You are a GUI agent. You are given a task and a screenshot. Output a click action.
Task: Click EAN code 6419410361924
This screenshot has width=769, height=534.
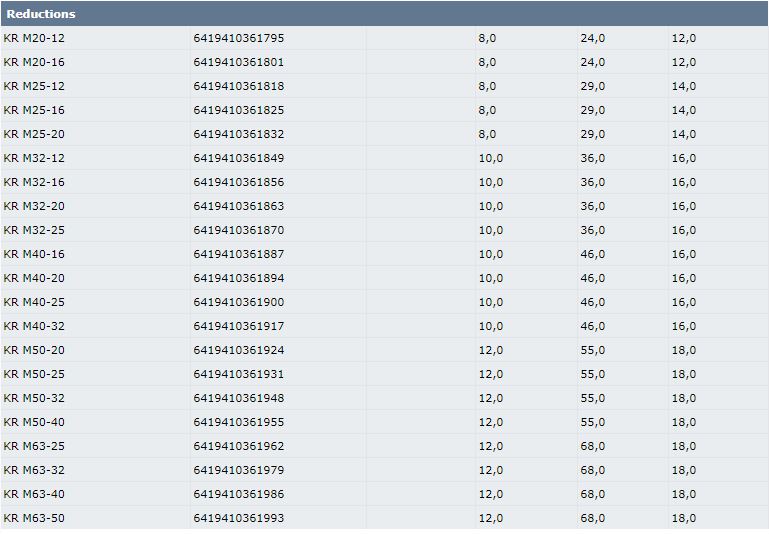[239, 351]
